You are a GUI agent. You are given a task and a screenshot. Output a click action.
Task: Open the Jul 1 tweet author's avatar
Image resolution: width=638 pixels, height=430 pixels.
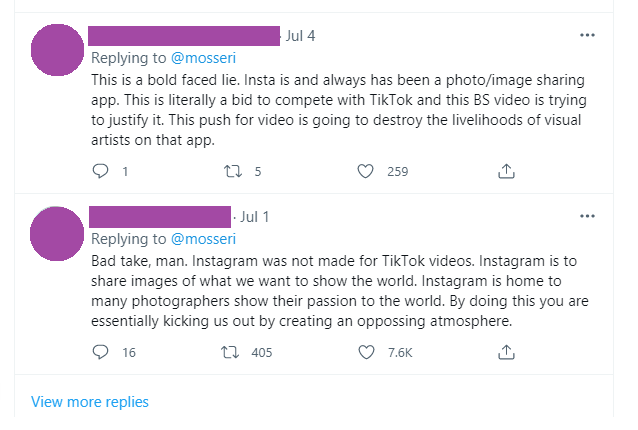pyautogui.click(x=57, y=234)
